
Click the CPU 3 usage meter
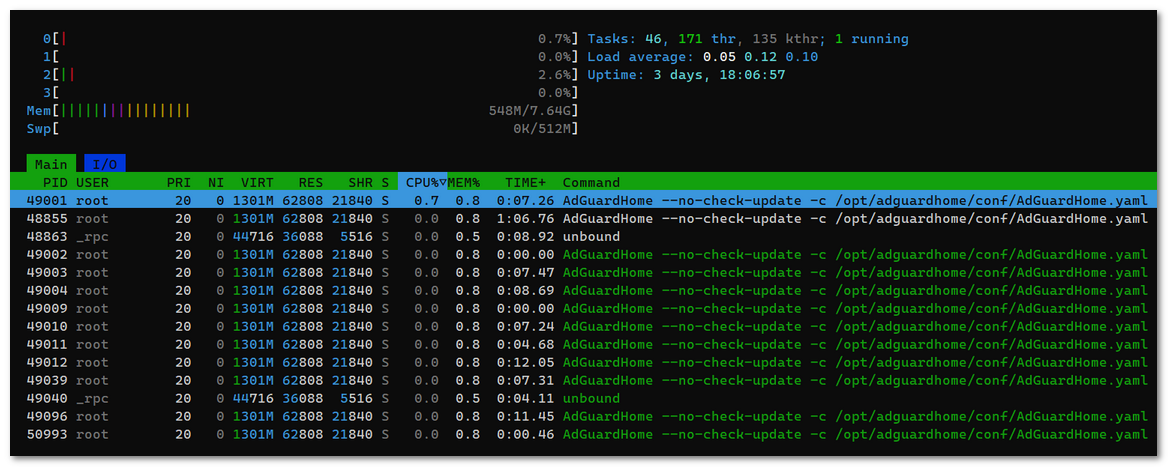311,92
